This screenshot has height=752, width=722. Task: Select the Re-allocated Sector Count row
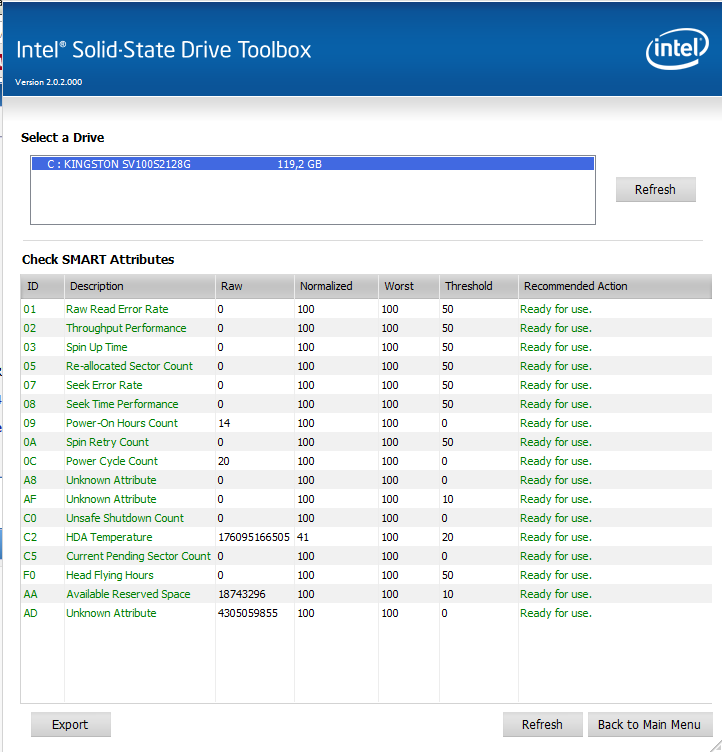366,366
